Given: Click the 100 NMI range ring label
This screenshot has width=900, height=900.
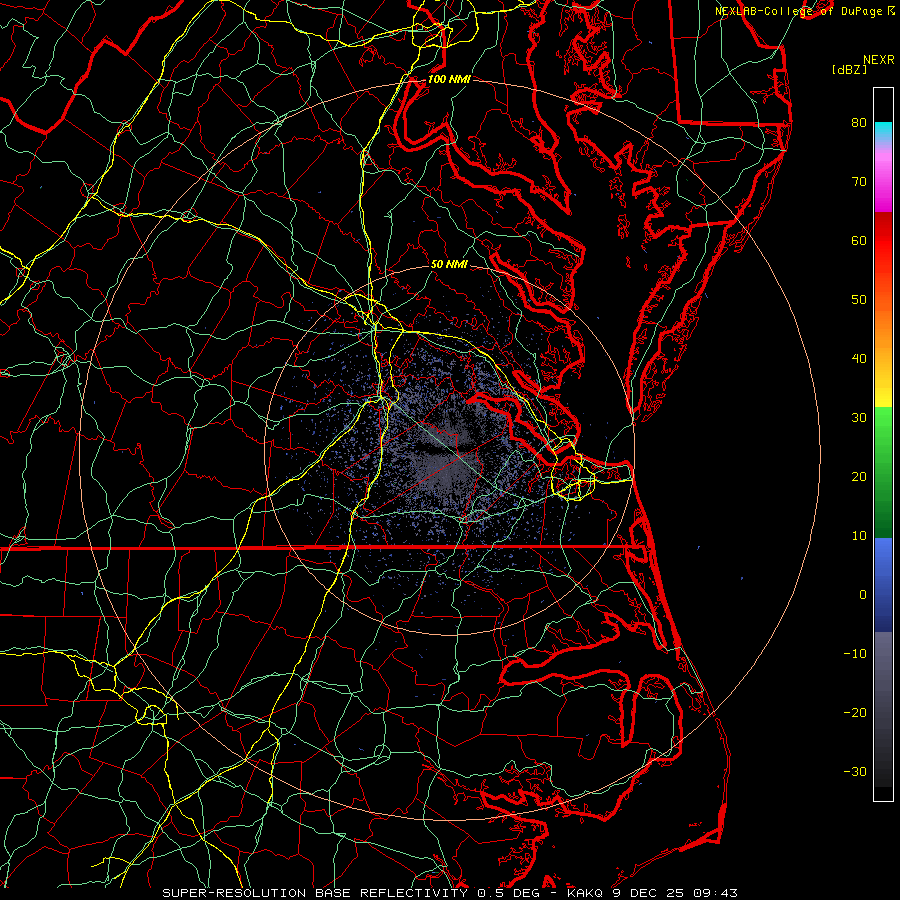Looking at the screenshot, I should 448,79.
